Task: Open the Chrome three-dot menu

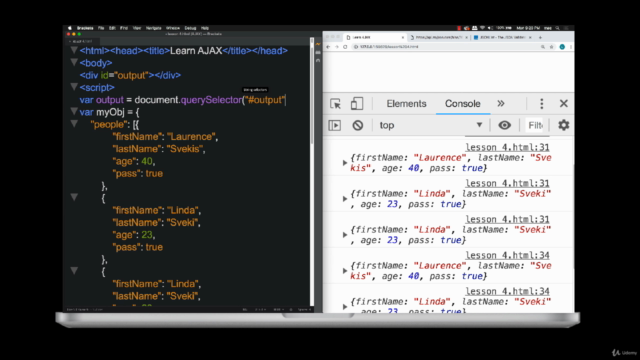Action: tap(571, 47)
